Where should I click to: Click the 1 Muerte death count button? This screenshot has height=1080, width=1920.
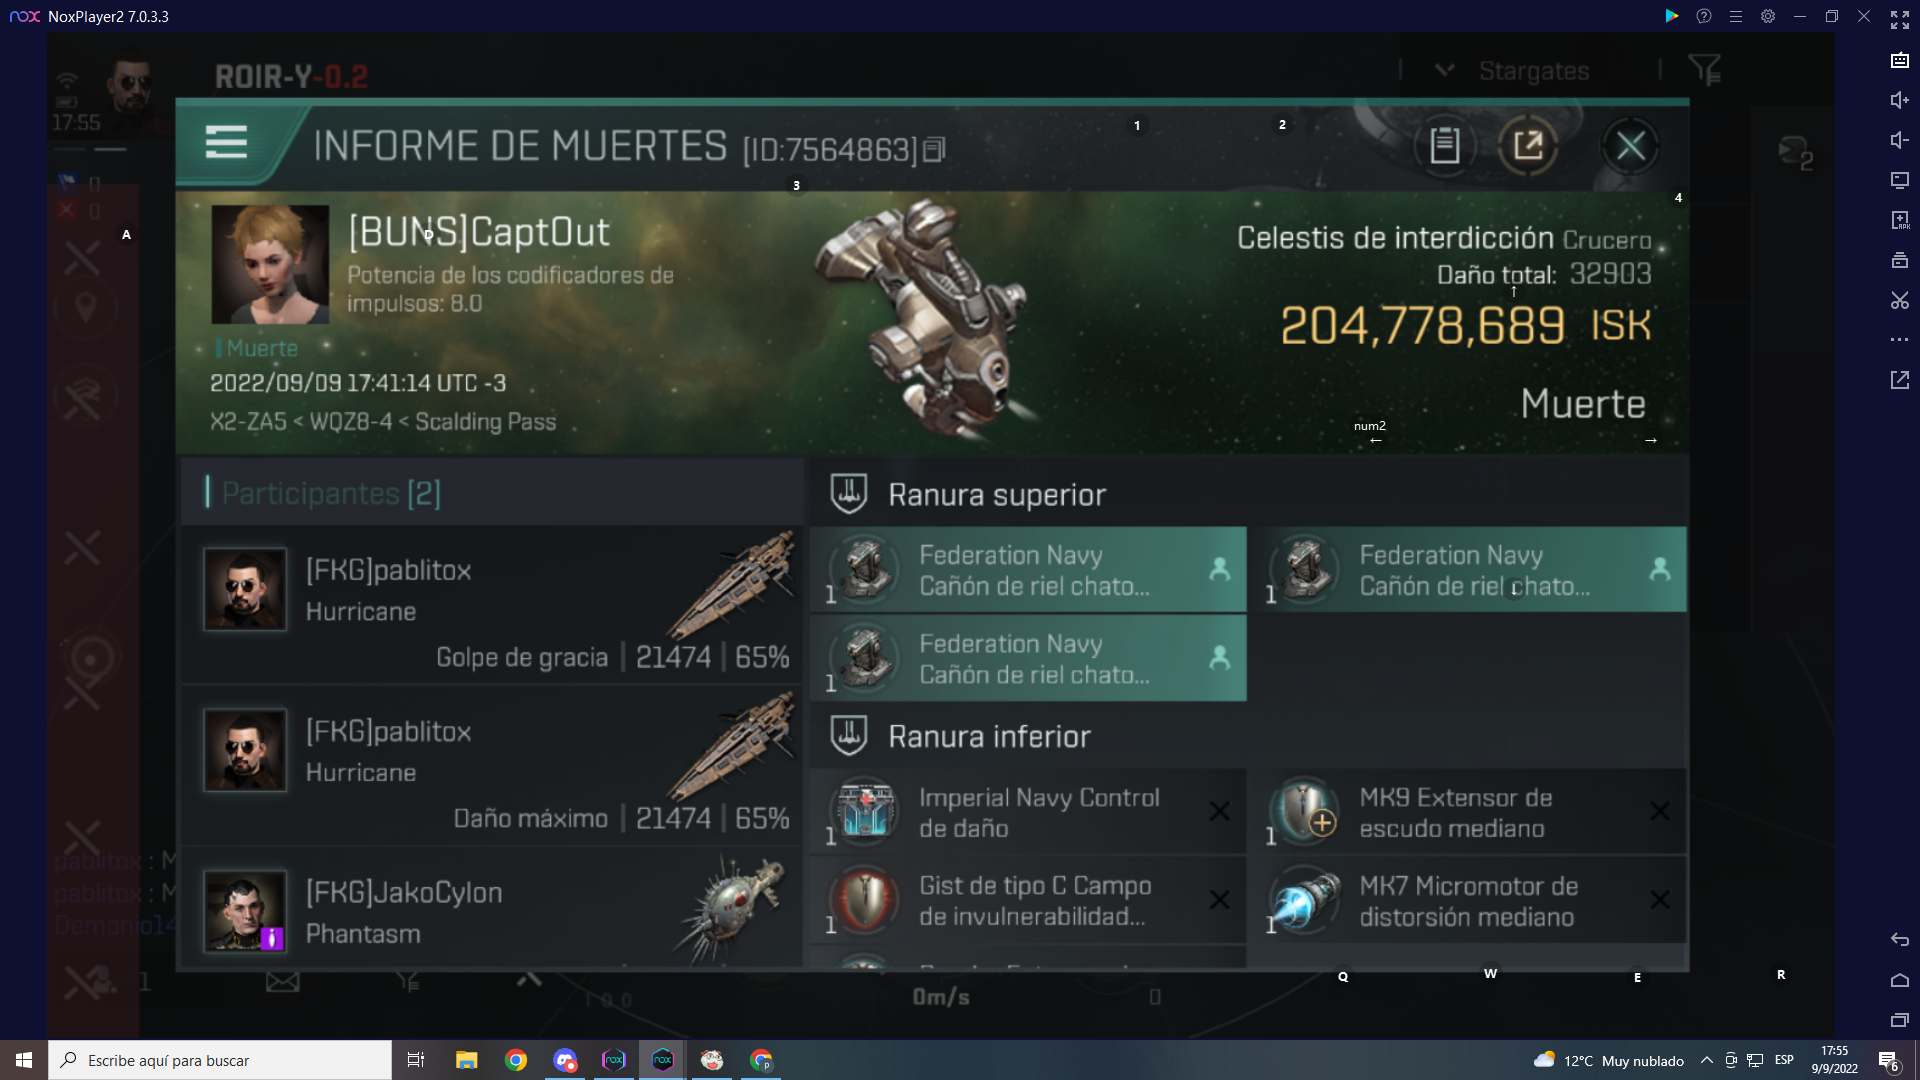[x=256, y=347]
